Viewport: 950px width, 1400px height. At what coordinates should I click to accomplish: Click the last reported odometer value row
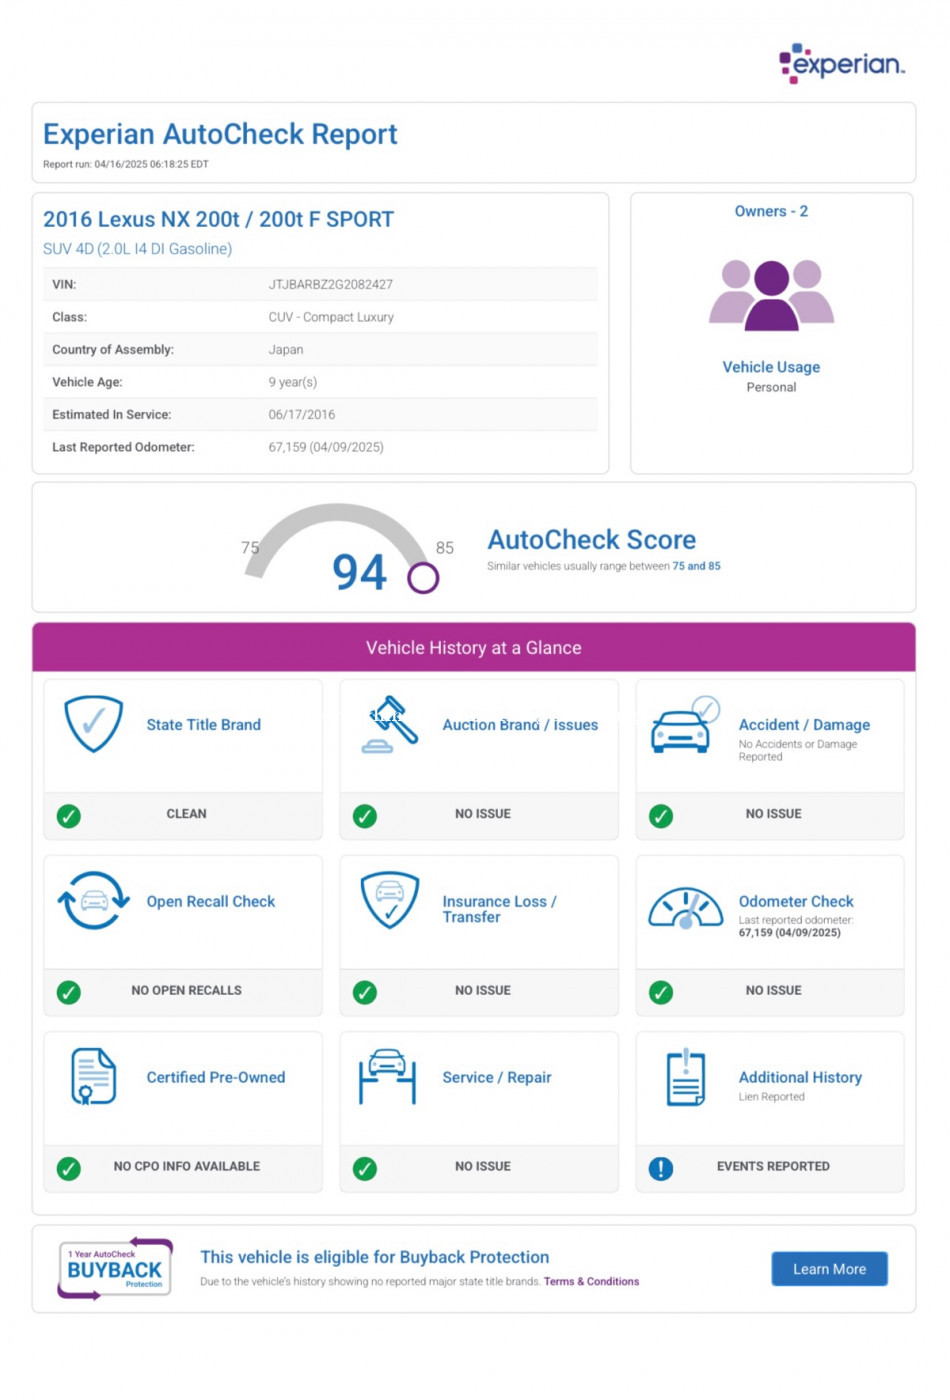coord(321,447)
